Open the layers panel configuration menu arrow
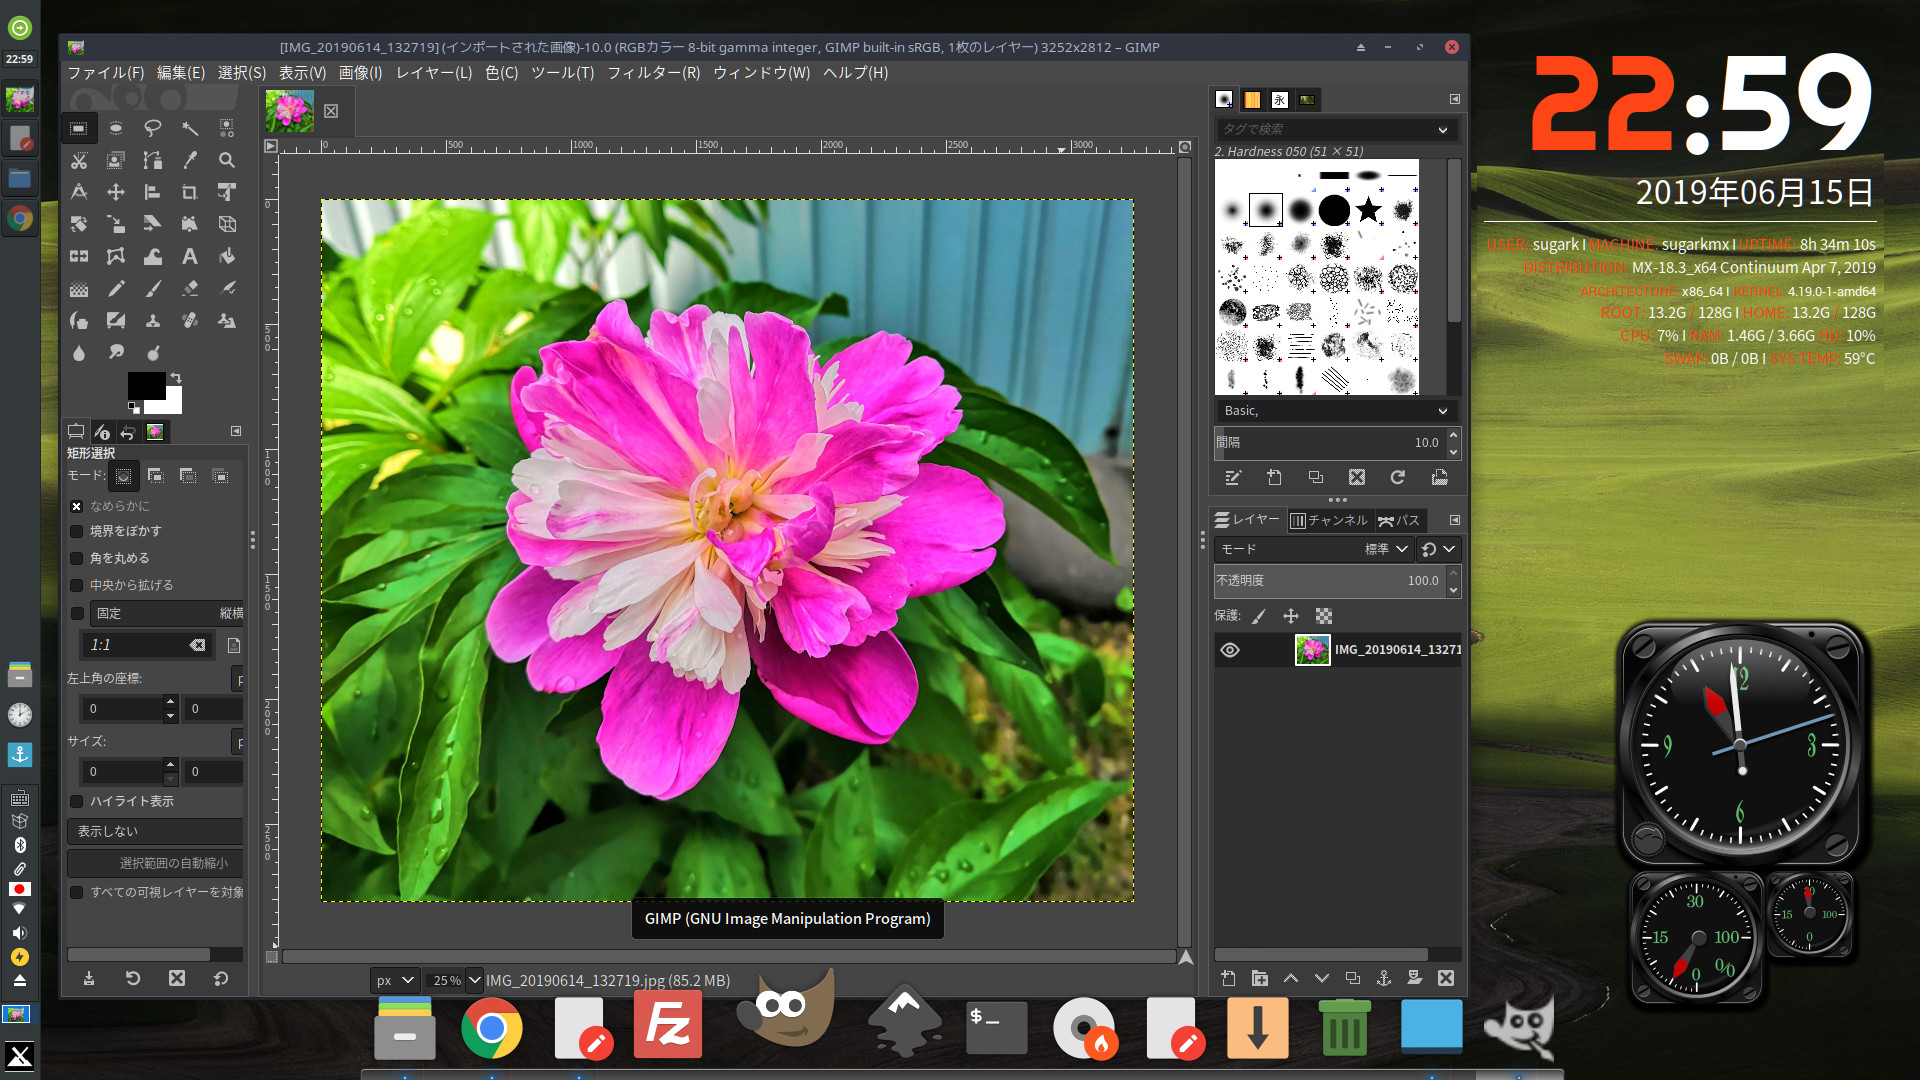The height and width of the screenshot is (1080, 1920). (x=1455, y=520)
